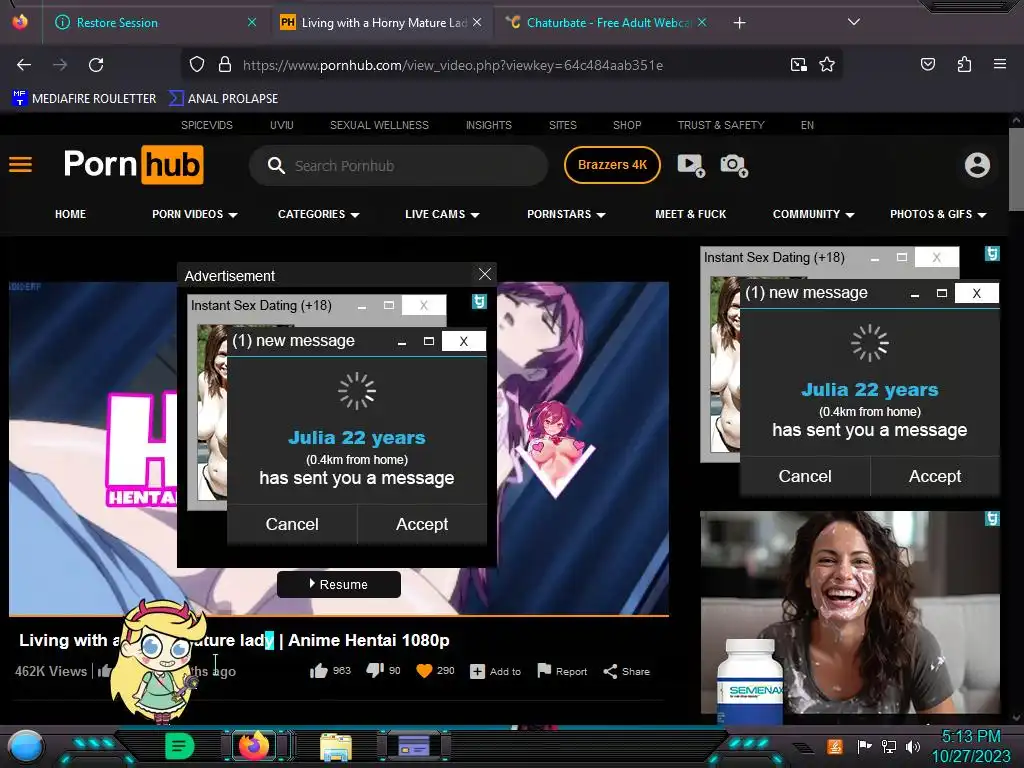Image resolution: width=1024 pixels, height=768 pixels.
Task: Open Firefox from the taskbar
Action: coord(254,746)
